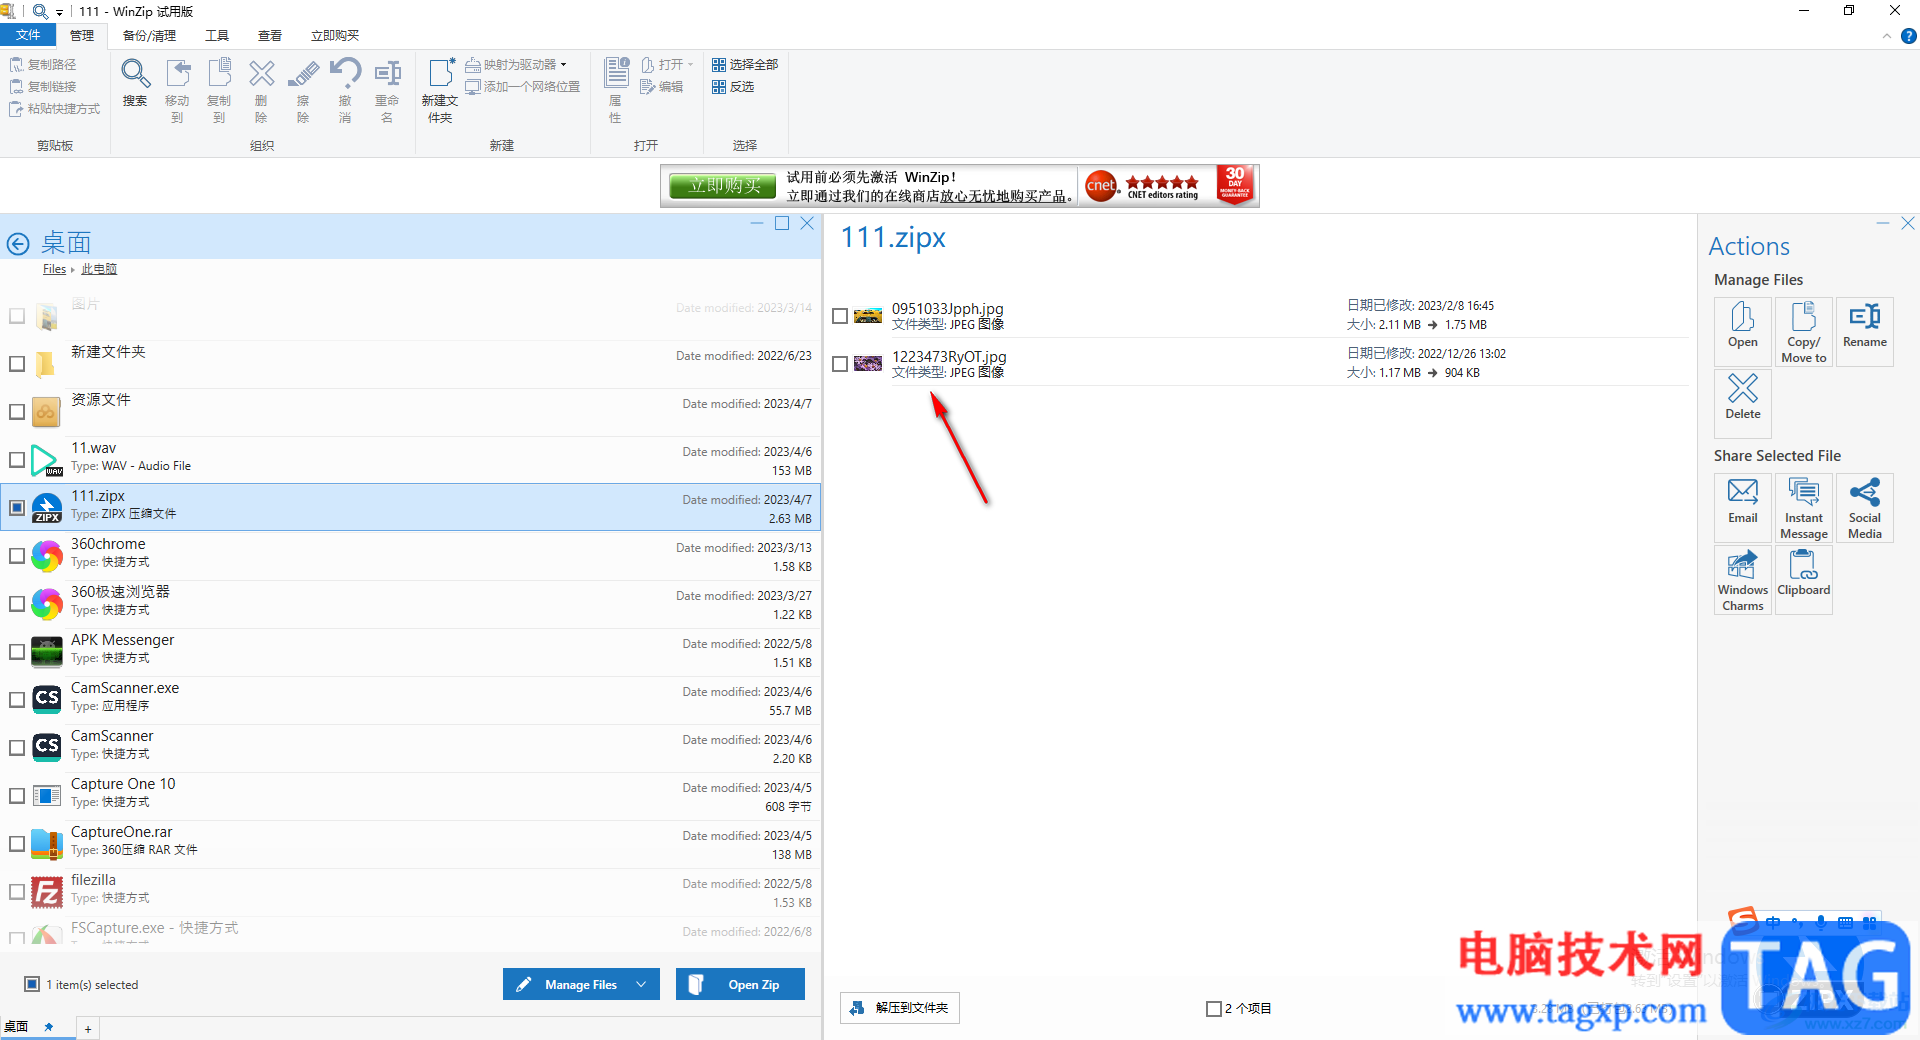Click Copy/Move to in Actions panel

[1804, 333]
